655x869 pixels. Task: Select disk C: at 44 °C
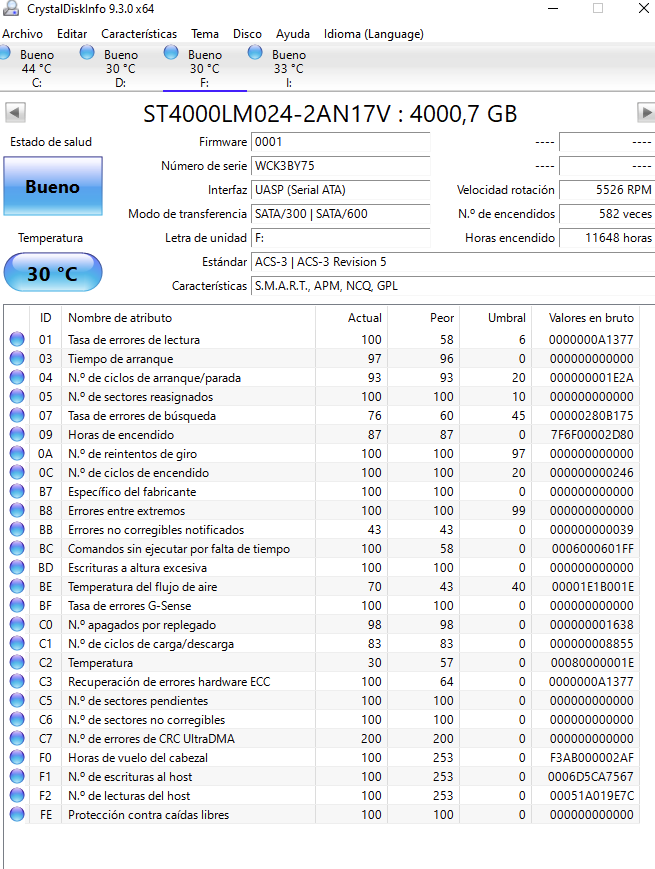pos(37,68)
